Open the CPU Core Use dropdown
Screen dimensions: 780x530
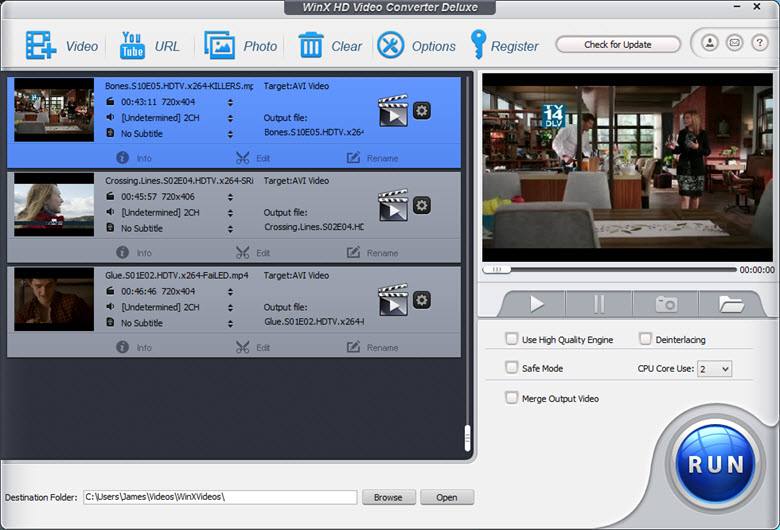(714, 369)
